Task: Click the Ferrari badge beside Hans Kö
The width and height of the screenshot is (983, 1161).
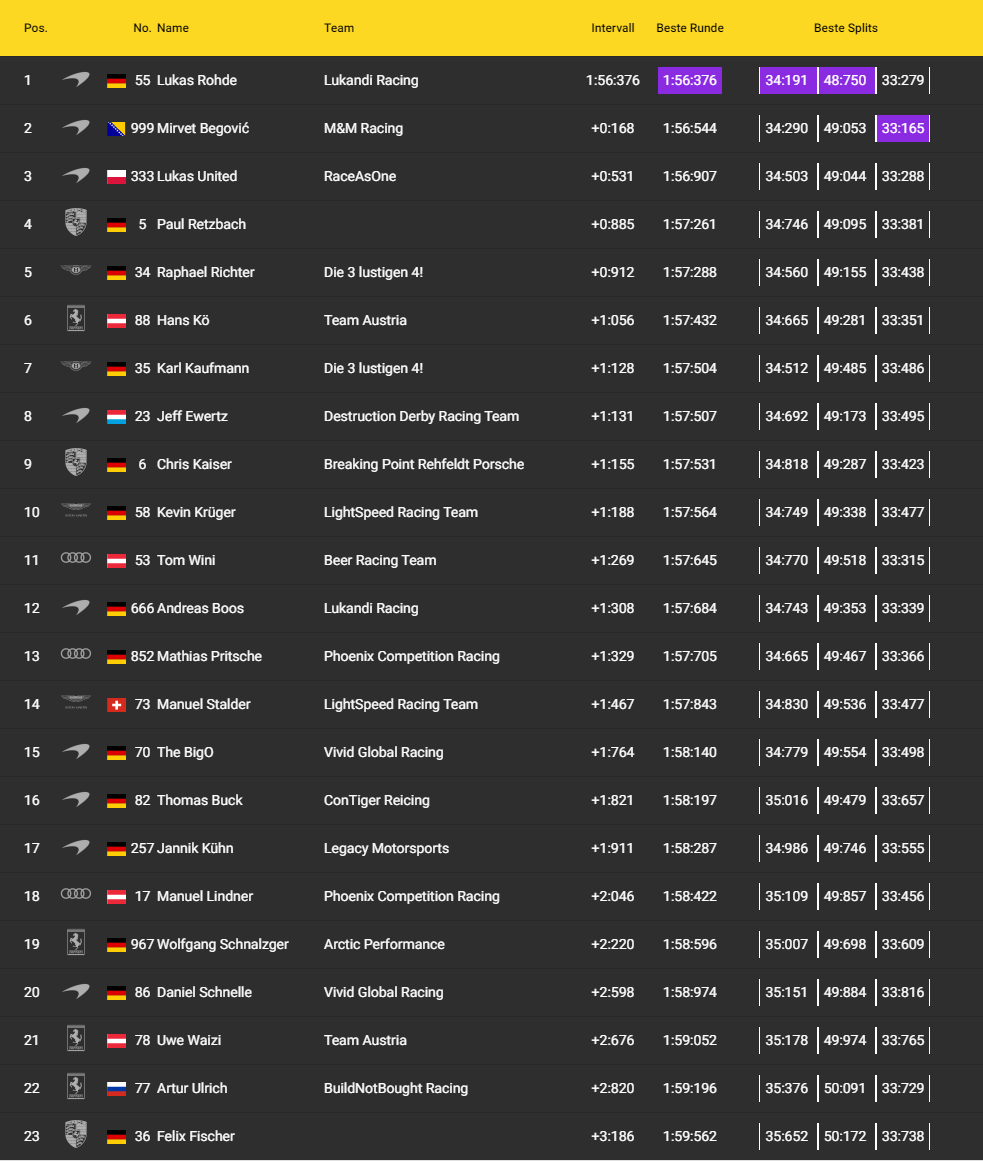Action: coord(76,320)
